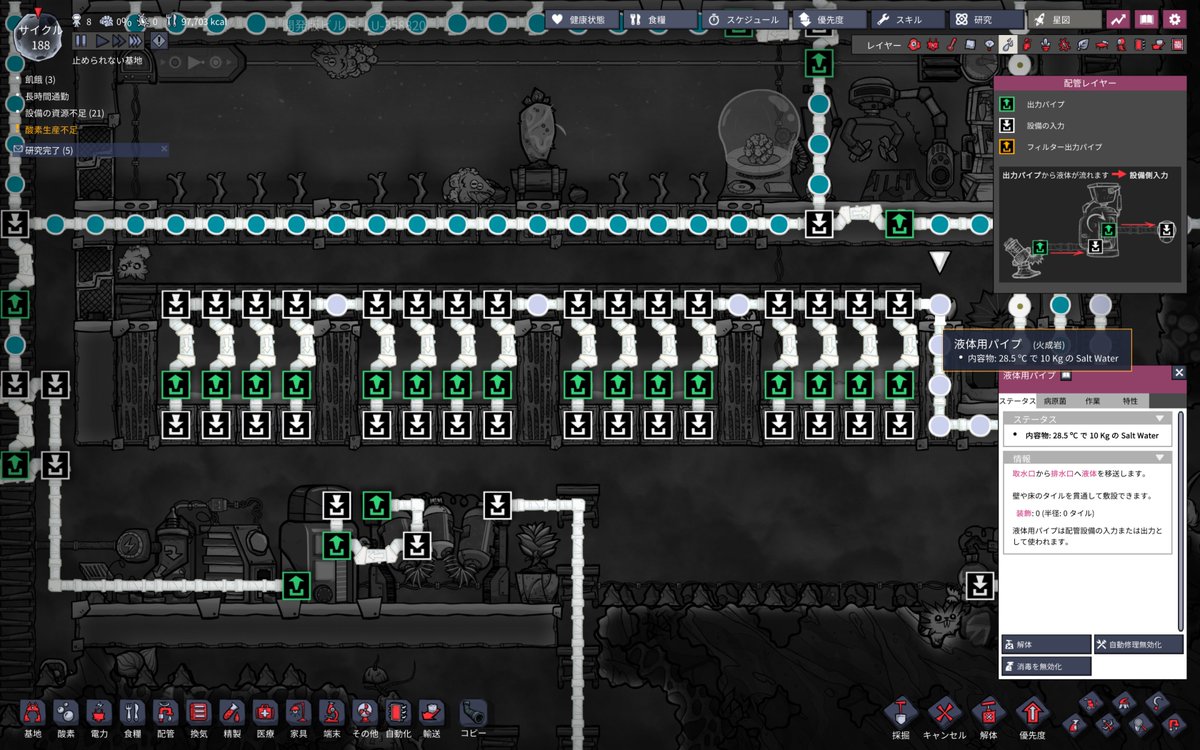
Task: Switch to the 特性 tab
Action: 1130,400
